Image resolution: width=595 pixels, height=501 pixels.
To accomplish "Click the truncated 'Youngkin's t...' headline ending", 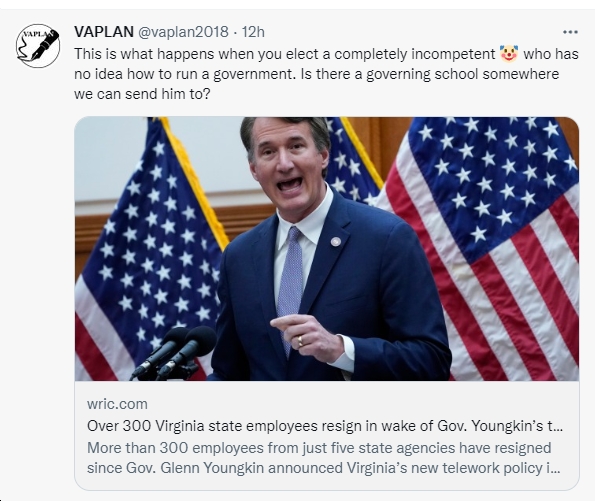I will (x=517, y=426).
